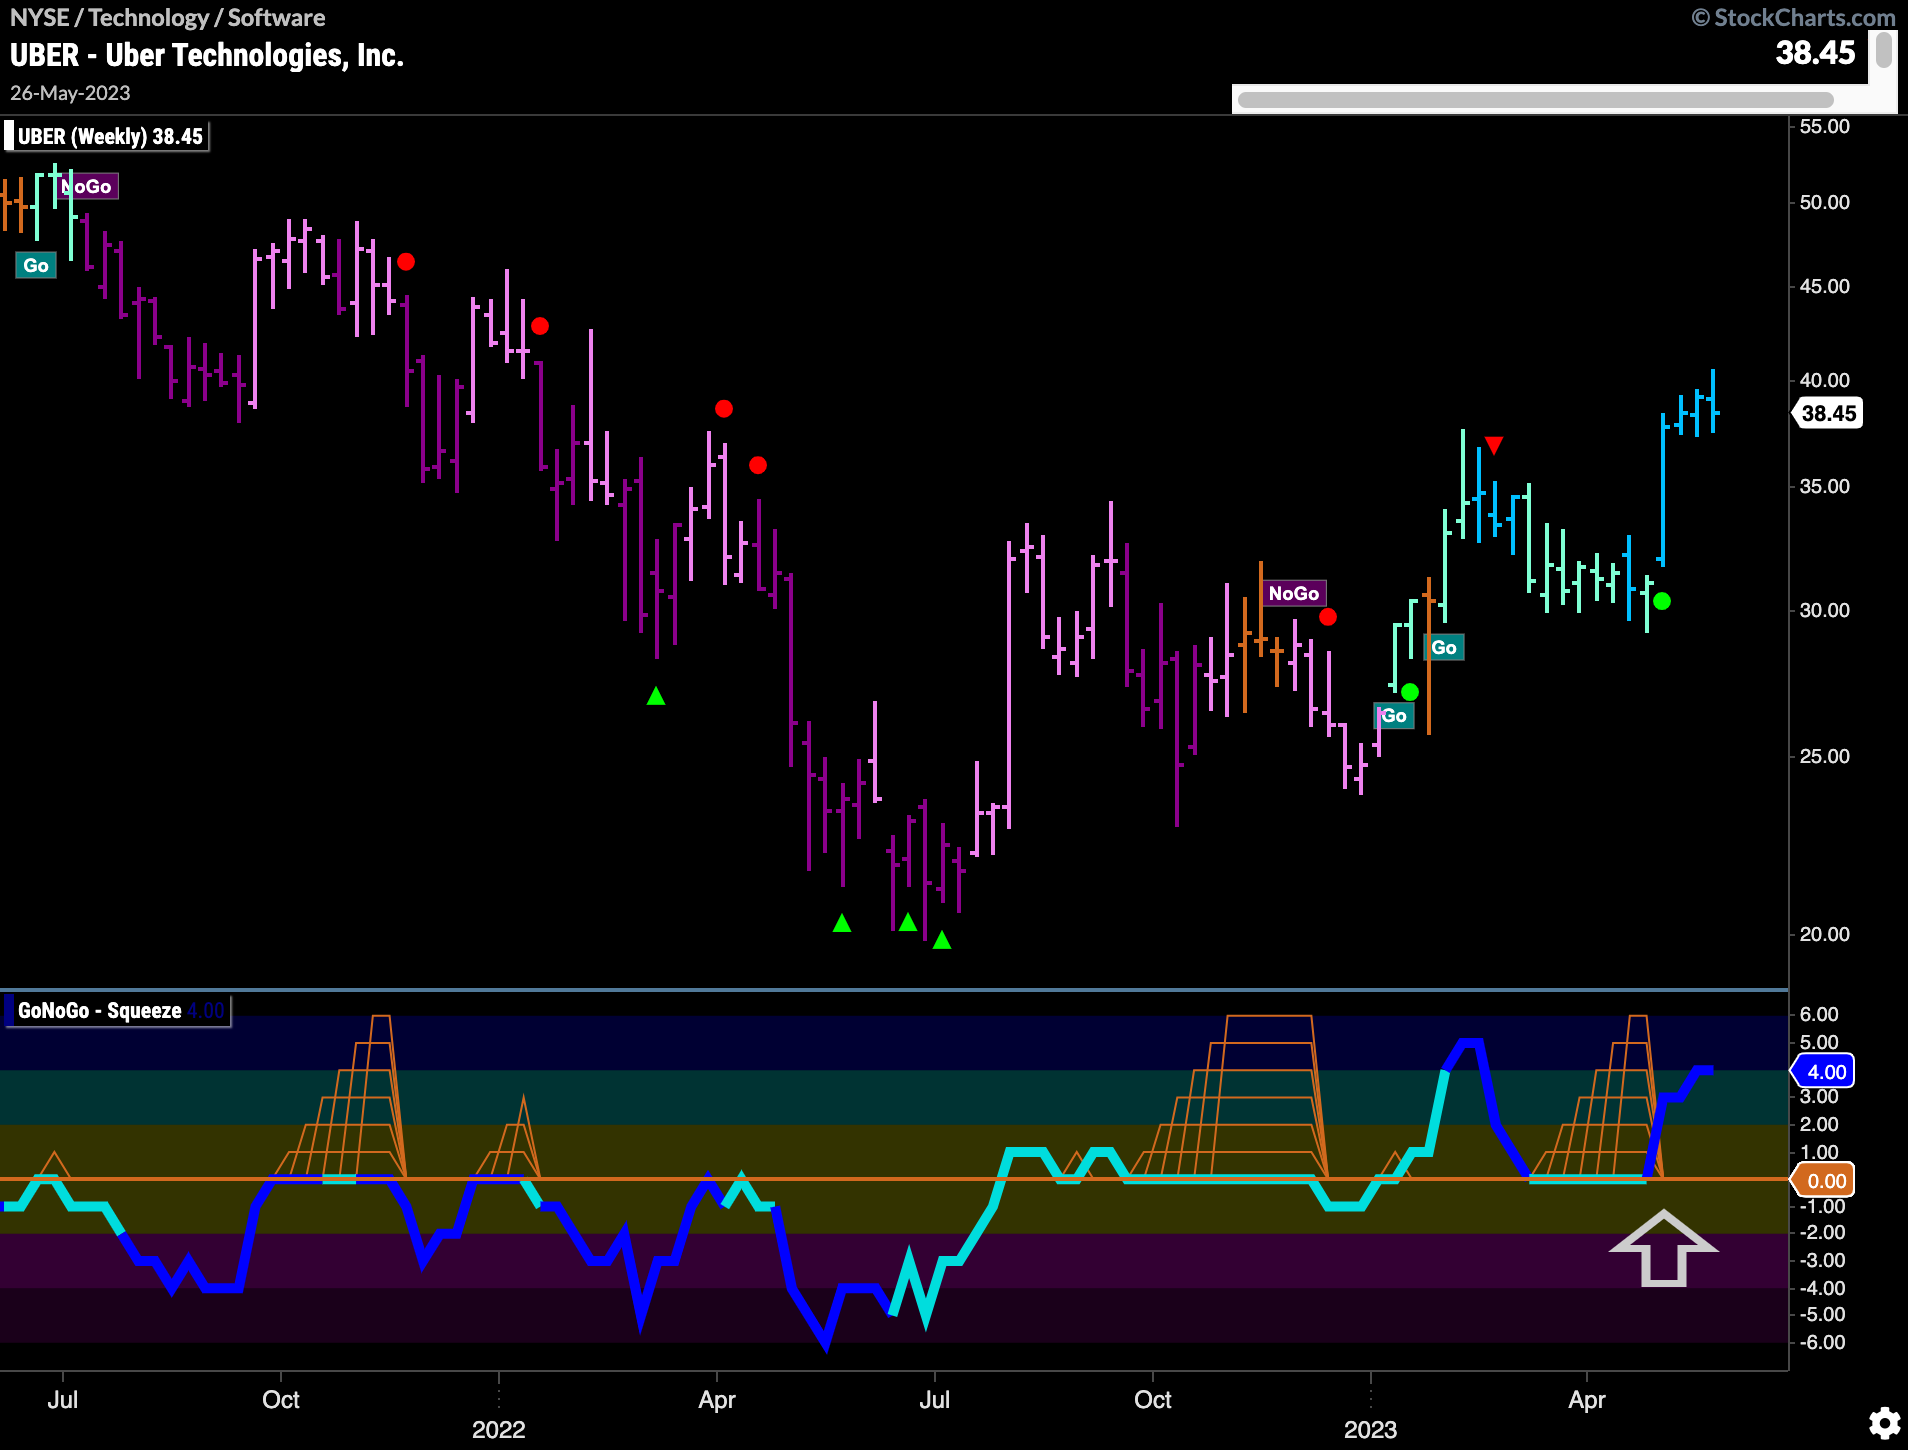Click the green up triangle near March 2022
This screenshot has height=1450, width=1908.
656,696
